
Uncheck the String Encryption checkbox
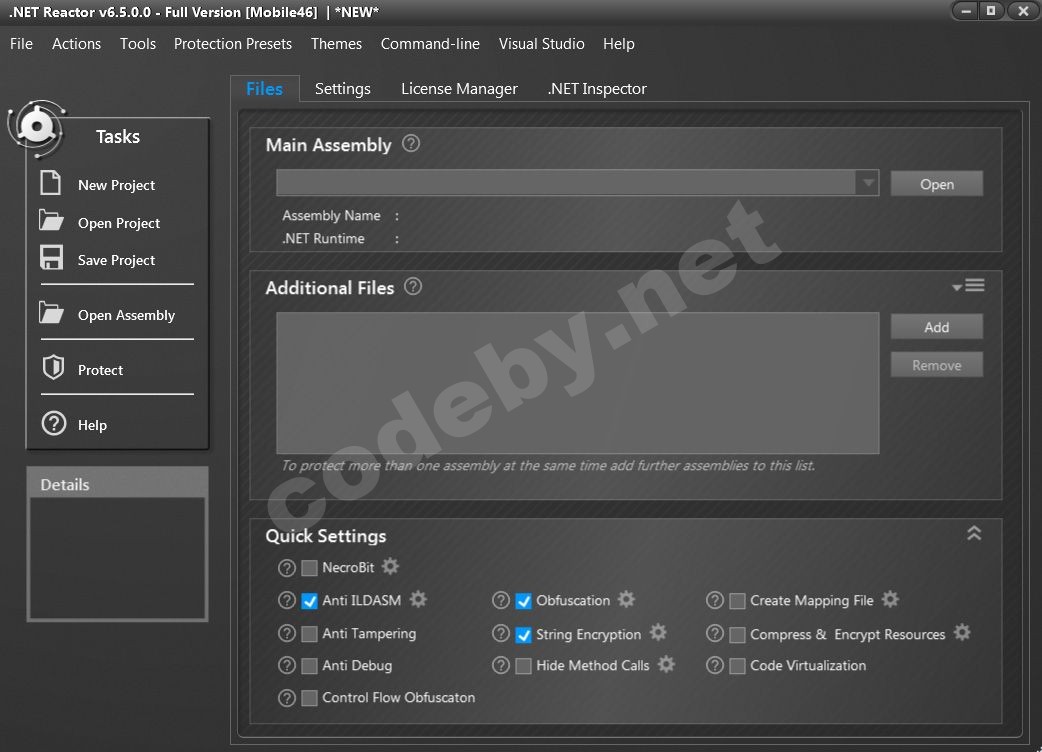pos(524,635)
